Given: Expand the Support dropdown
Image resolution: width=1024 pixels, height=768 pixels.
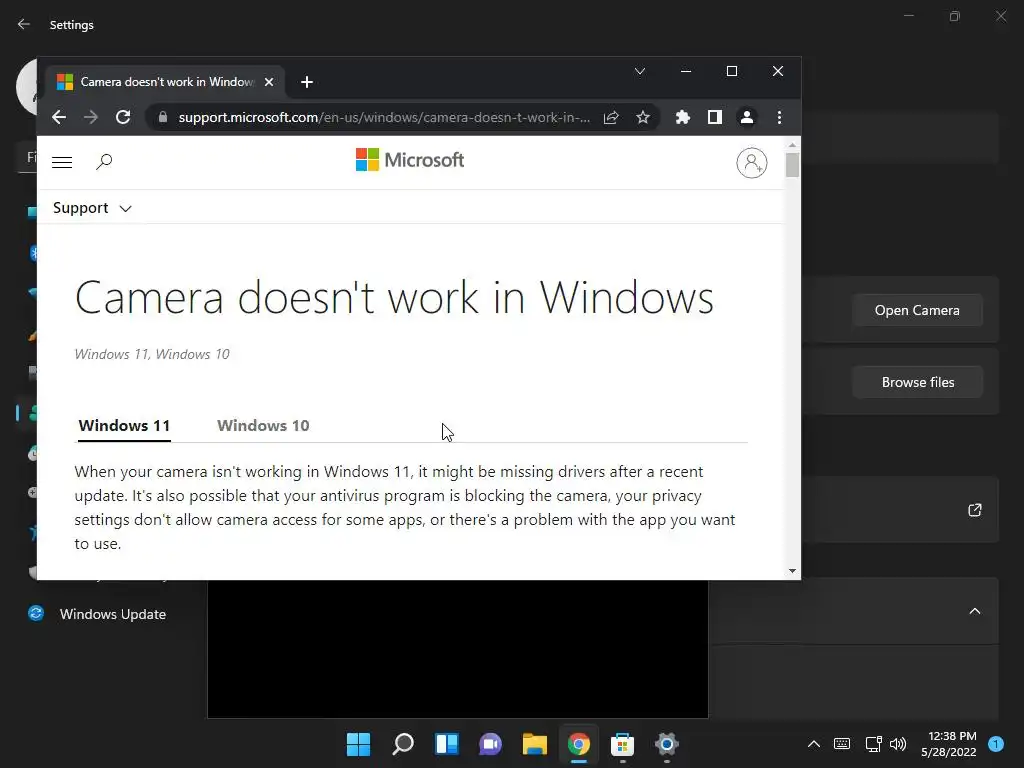Looking at the screenshot, I should 92,208.
